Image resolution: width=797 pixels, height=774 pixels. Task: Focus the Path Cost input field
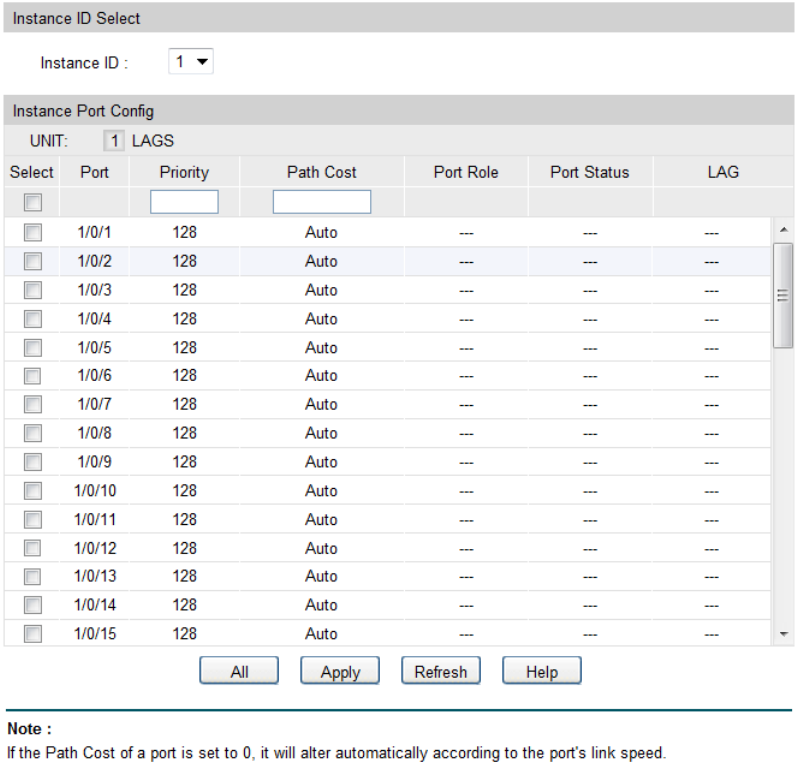pyautogui.click(x=321, y=202)
